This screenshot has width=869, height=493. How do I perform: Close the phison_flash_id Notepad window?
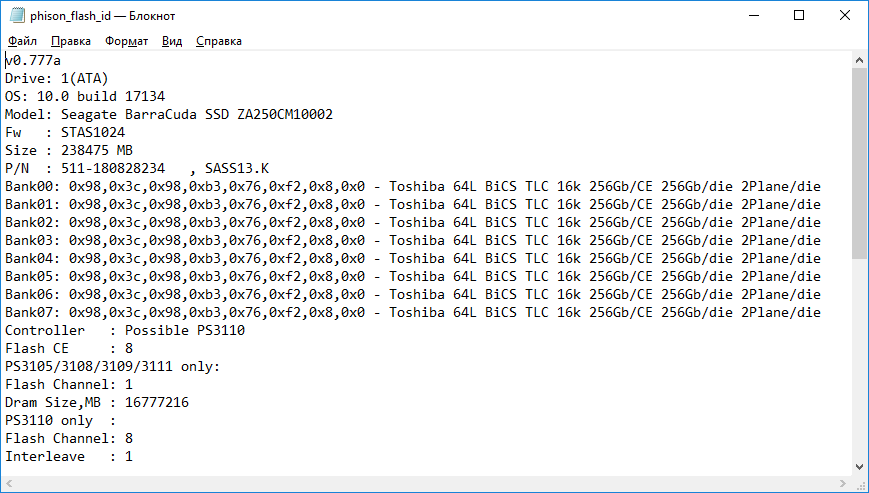(x=844, y=15)
